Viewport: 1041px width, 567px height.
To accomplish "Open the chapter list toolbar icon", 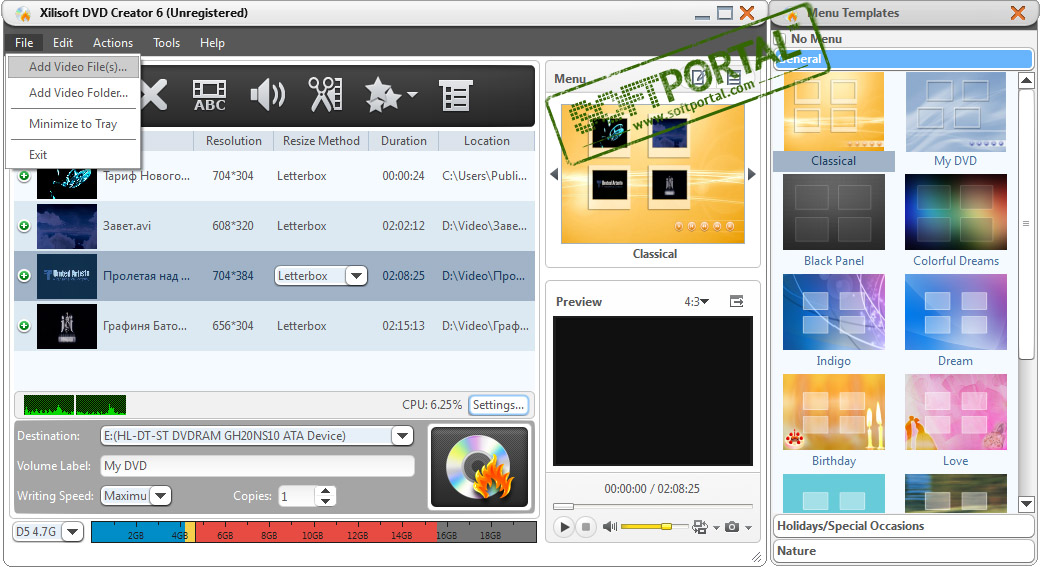I will click(456, 95).
